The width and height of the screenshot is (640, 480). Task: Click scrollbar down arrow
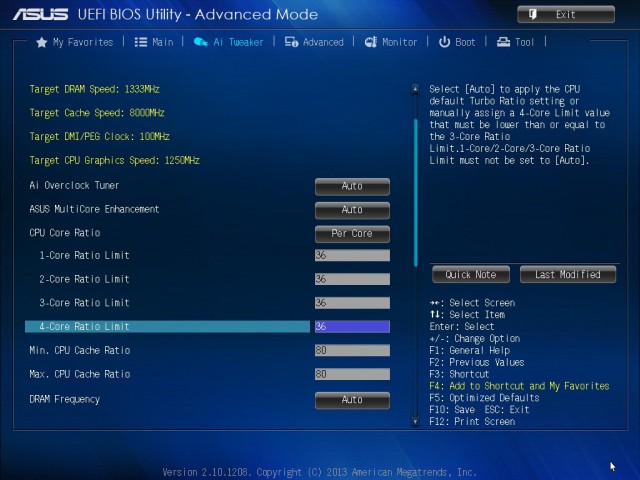pyautogui.click(x=415, y=421)
